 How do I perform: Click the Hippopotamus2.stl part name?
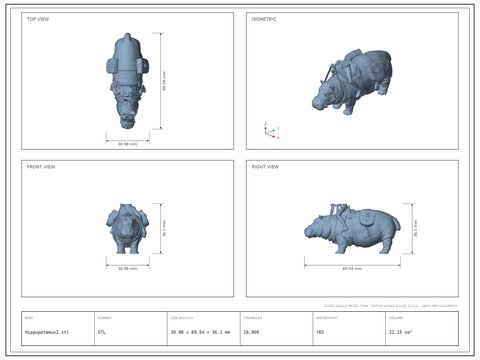click(47, 332)
